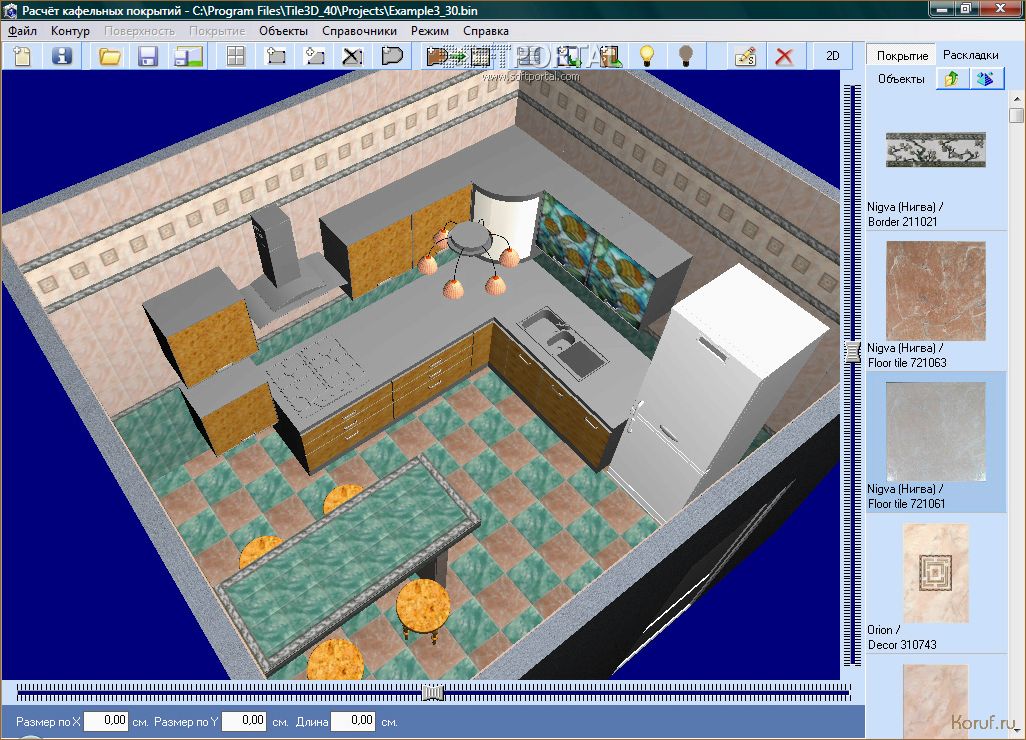Click the Длина input field
The width and height of the screenshot is (1026, 740).
coord(353,721)
